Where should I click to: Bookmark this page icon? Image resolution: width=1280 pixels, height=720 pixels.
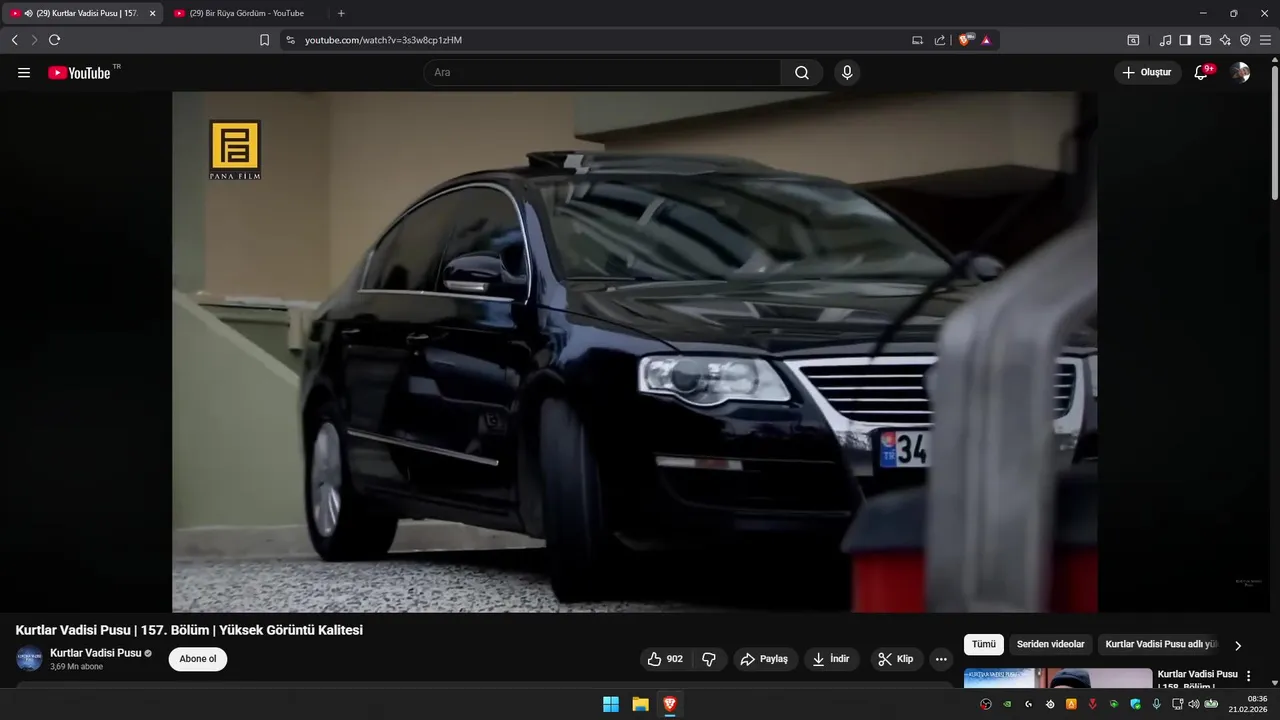(264, 40)
